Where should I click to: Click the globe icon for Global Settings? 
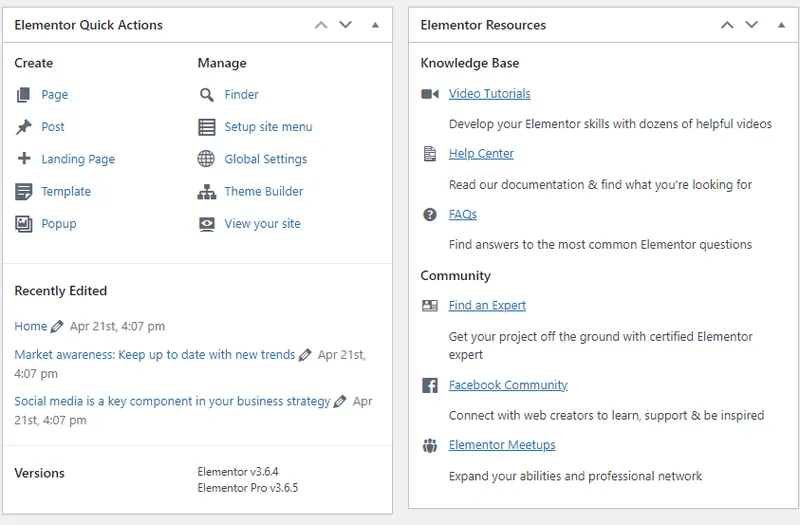(x=206, y=159)
